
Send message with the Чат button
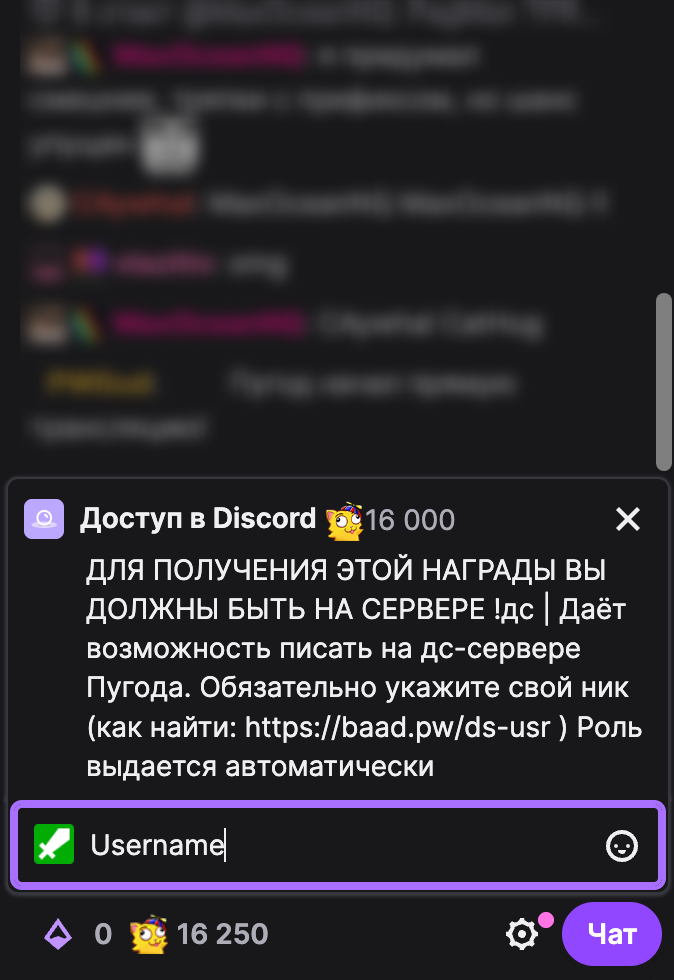click(x=611, y=934)
